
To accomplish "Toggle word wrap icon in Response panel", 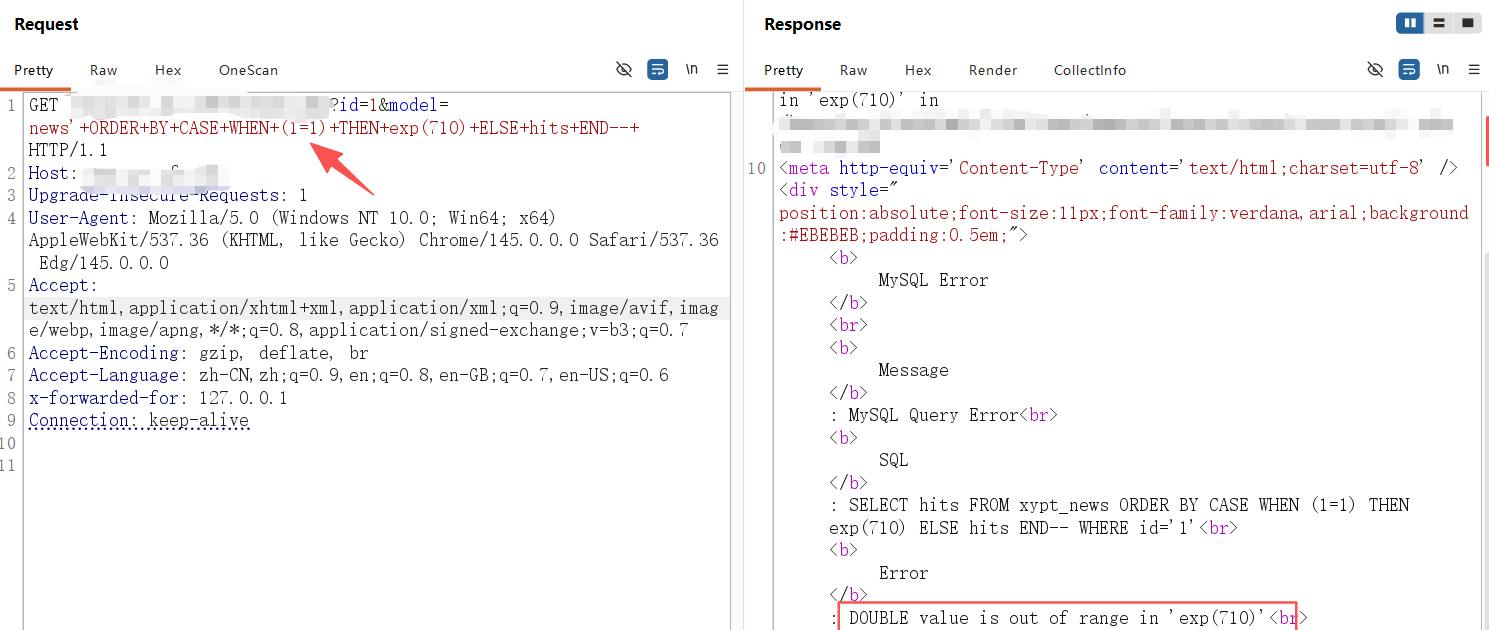I will [1408, 69].
